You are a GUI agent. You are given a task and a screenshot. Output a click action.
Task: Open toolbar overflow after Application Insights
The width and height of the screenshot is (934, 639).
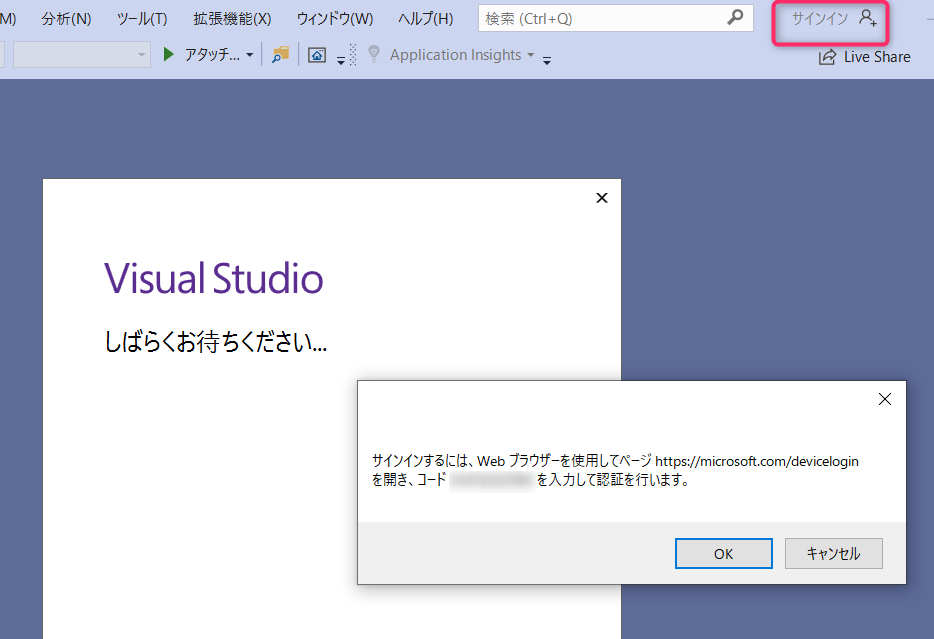pos(547,60)
